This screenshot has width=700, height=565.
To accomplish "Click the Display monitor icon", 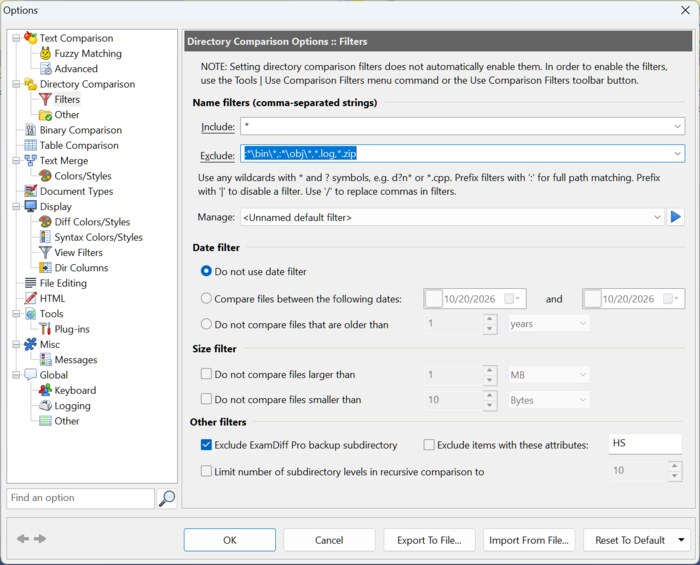I will point(30,206).
